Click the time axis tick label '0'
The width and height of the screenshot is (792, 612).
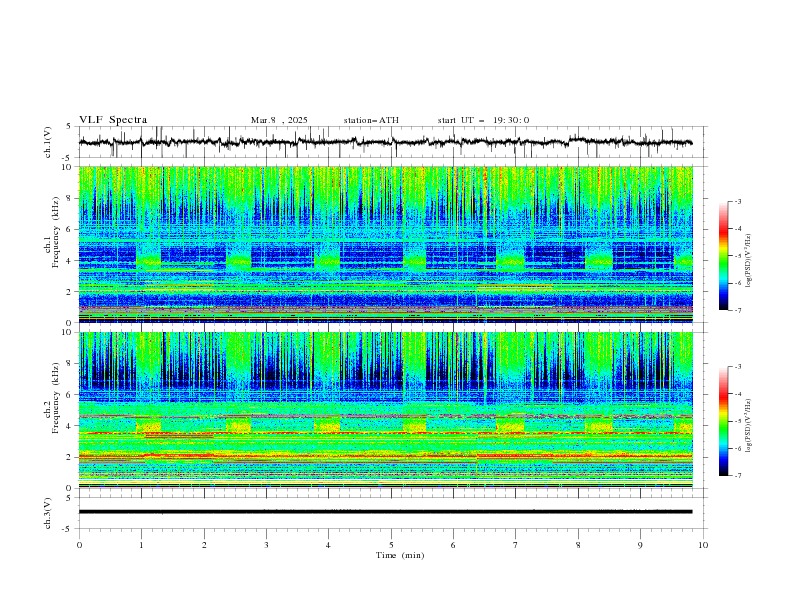click(x=79, y=545)
